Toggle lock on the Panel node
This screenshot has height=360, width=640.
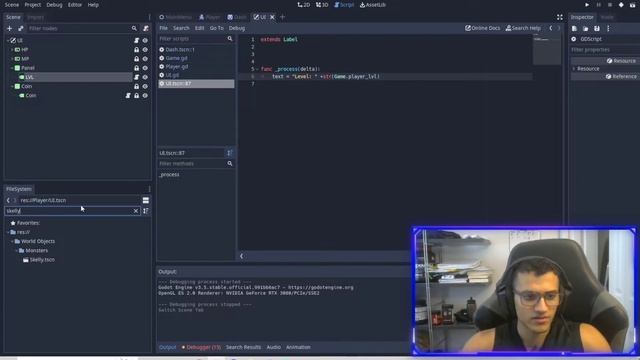[x=136, y=68]
